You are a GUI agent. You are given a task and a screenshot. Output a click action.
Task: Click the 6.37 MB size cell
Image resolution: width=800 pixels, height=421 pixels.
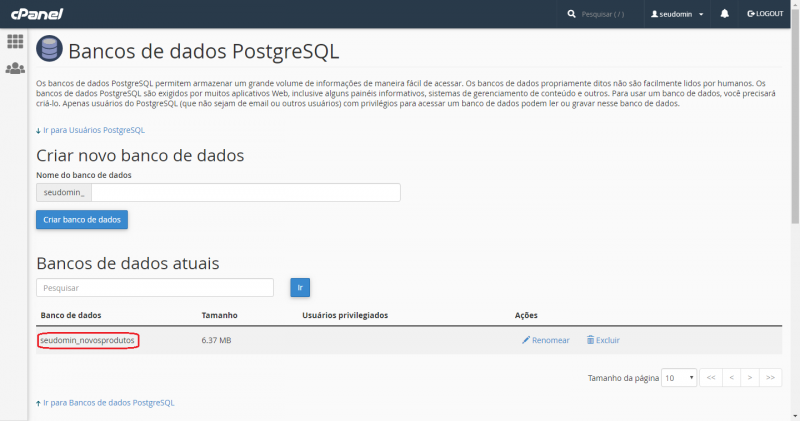tap(216, 340)
